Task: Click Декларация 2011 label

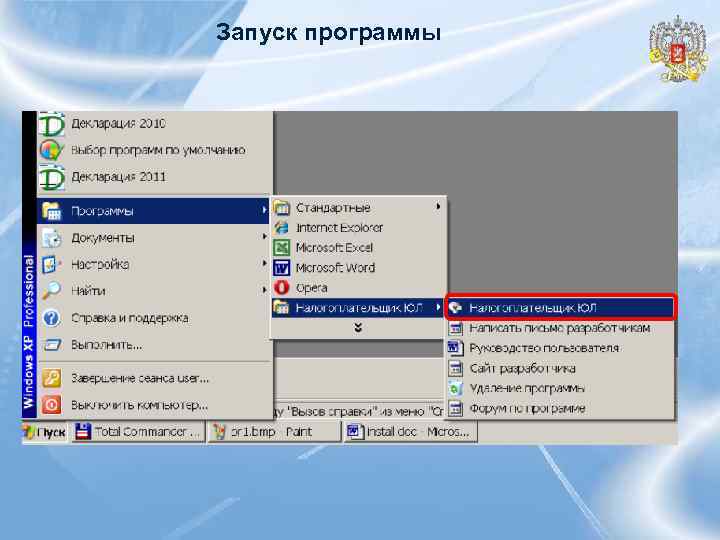Action: pyautogui.click(x=118, y=177)
